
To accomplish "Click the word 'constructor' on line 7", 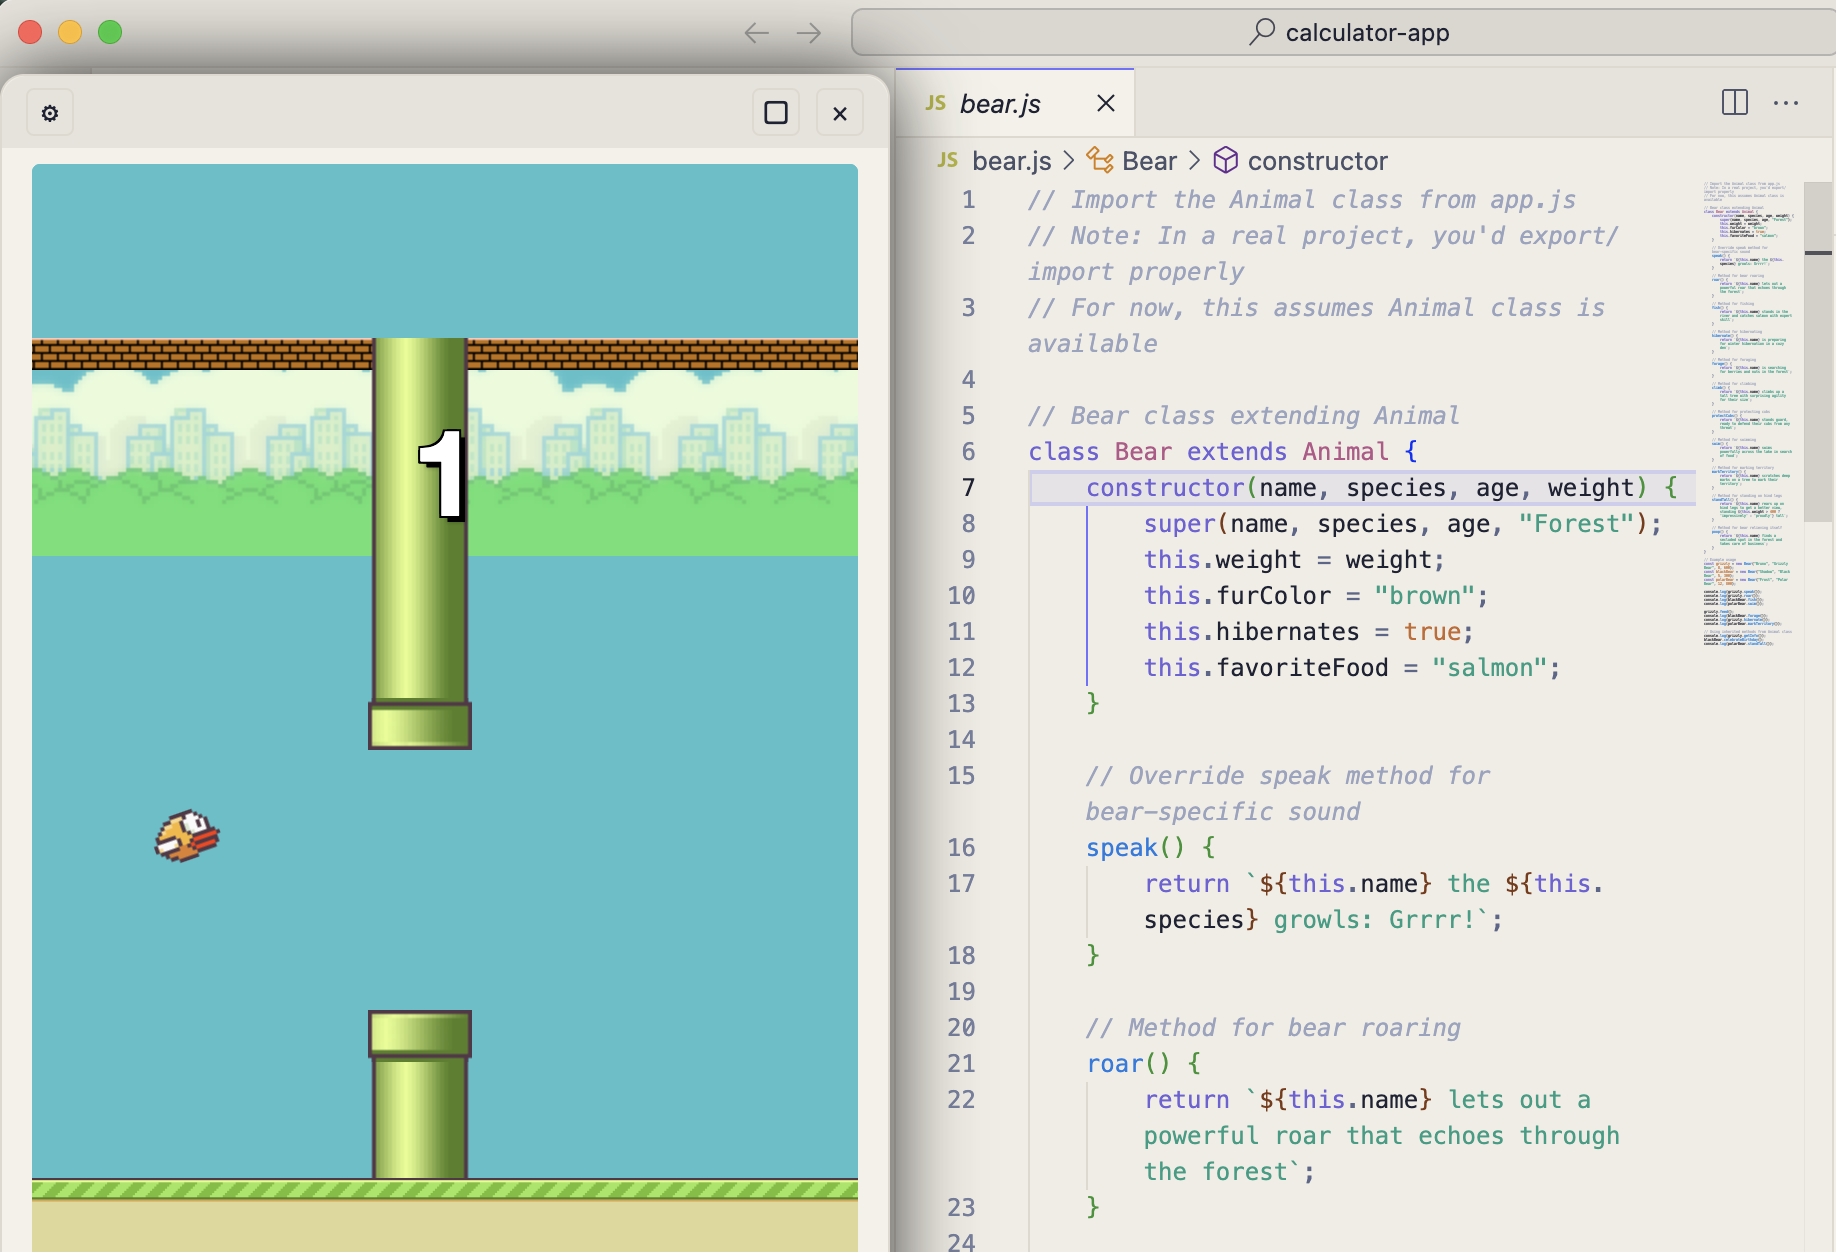I will 1165,487.
